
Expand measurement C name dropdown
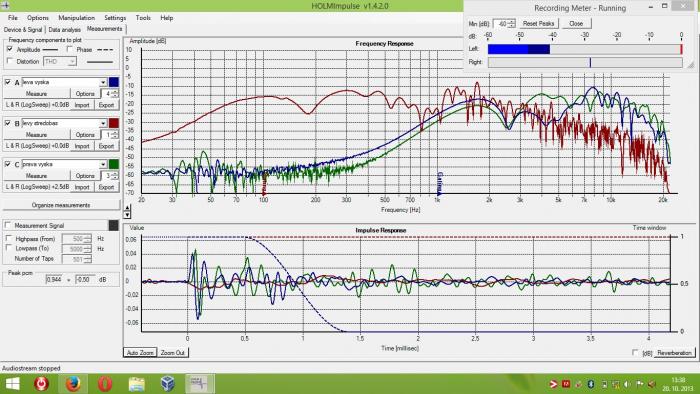coord(103,164)
